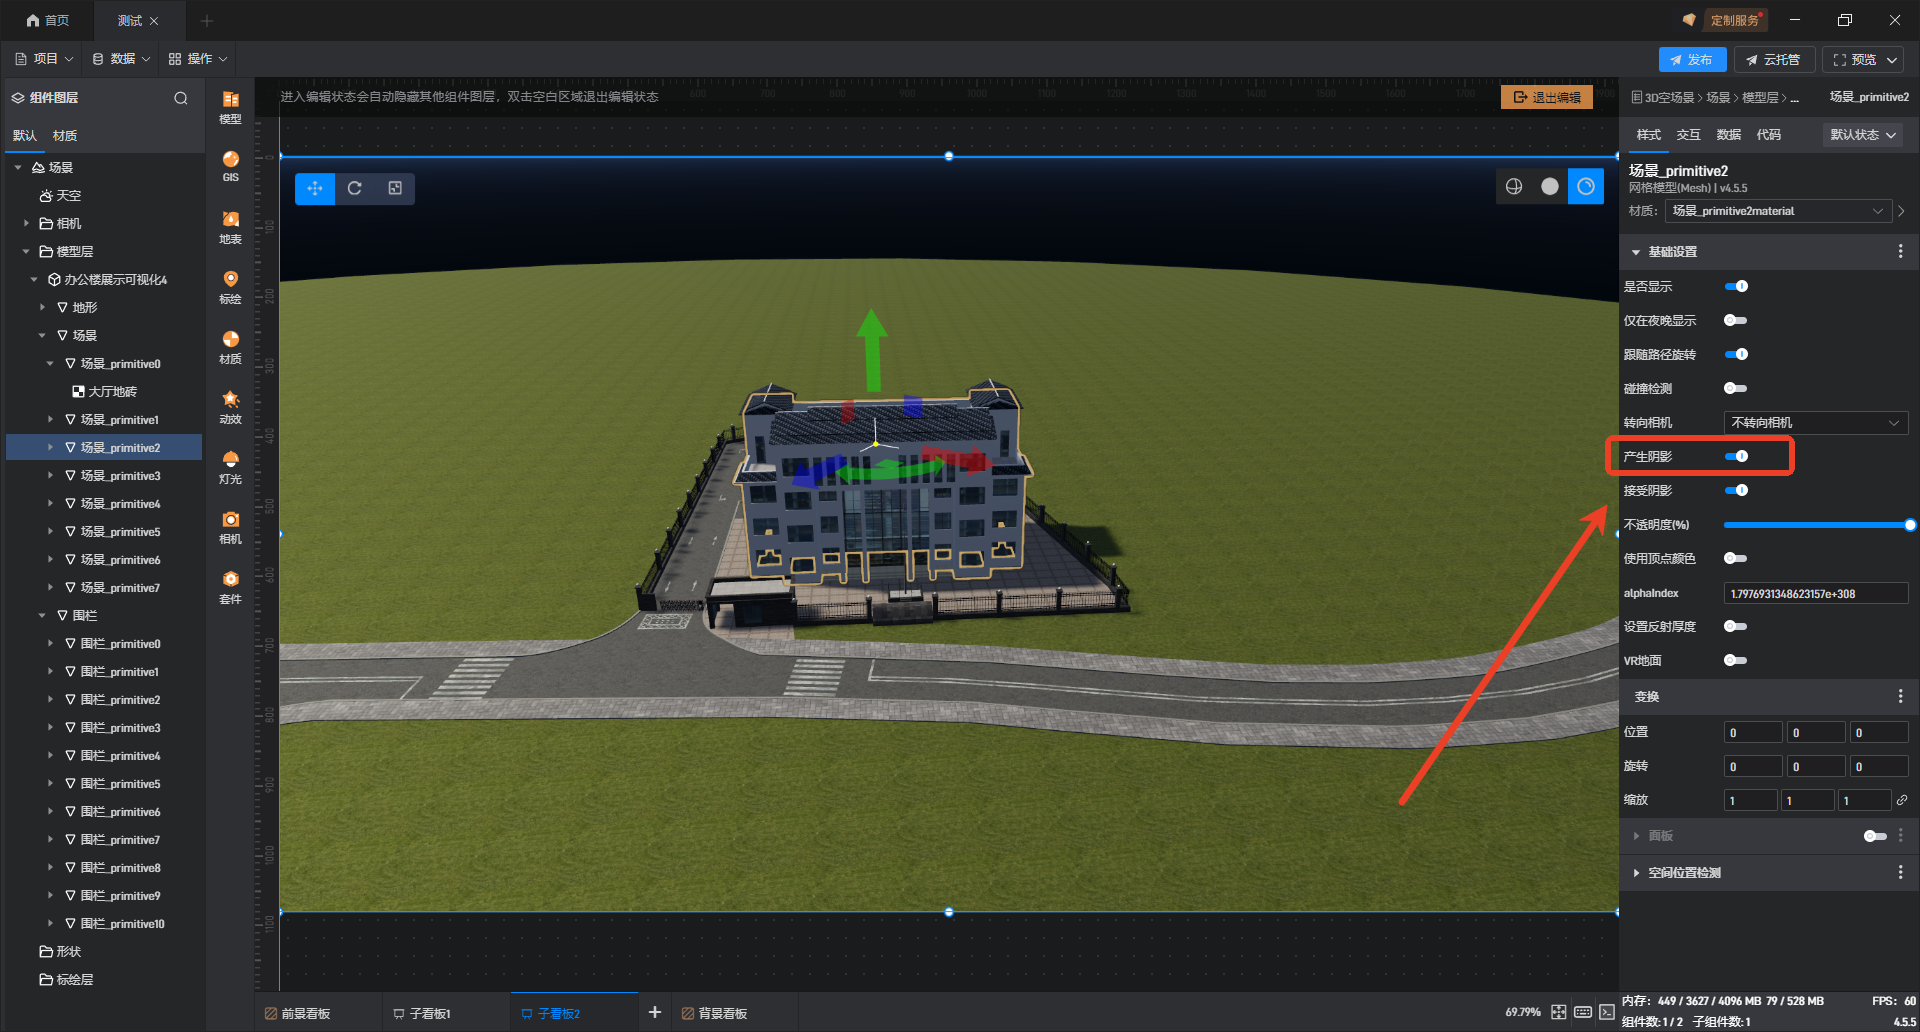1920x1032 pixels.
Task: Add a new board with plus icon
Action: [655, 1012]
